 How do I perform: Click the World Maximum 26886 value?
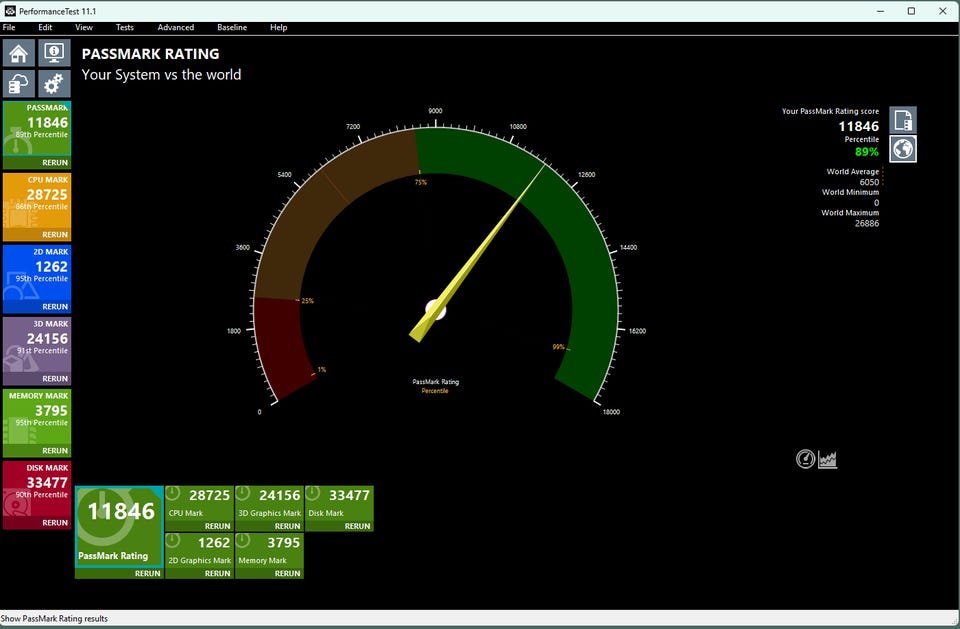click(866, 224)
